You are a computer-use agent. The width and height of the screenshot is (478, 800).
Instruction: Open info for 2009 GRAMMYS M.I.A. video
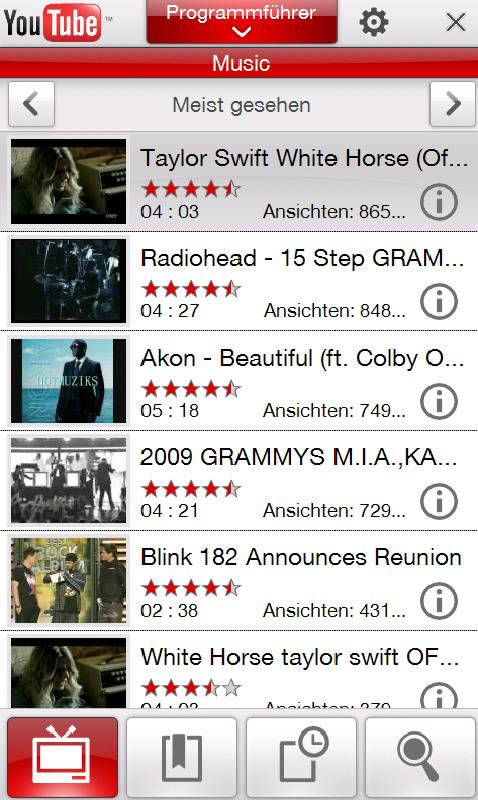[439, 501]
